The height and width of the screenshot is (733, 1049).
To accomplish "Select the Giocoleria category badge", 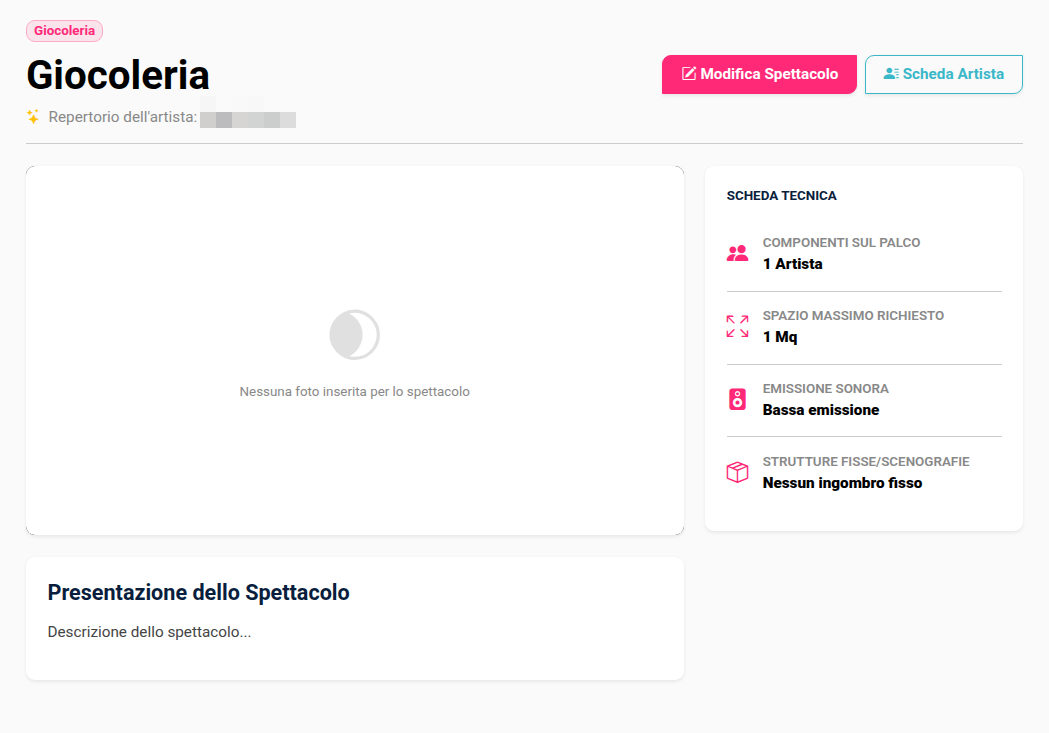I will click(64, 31).
